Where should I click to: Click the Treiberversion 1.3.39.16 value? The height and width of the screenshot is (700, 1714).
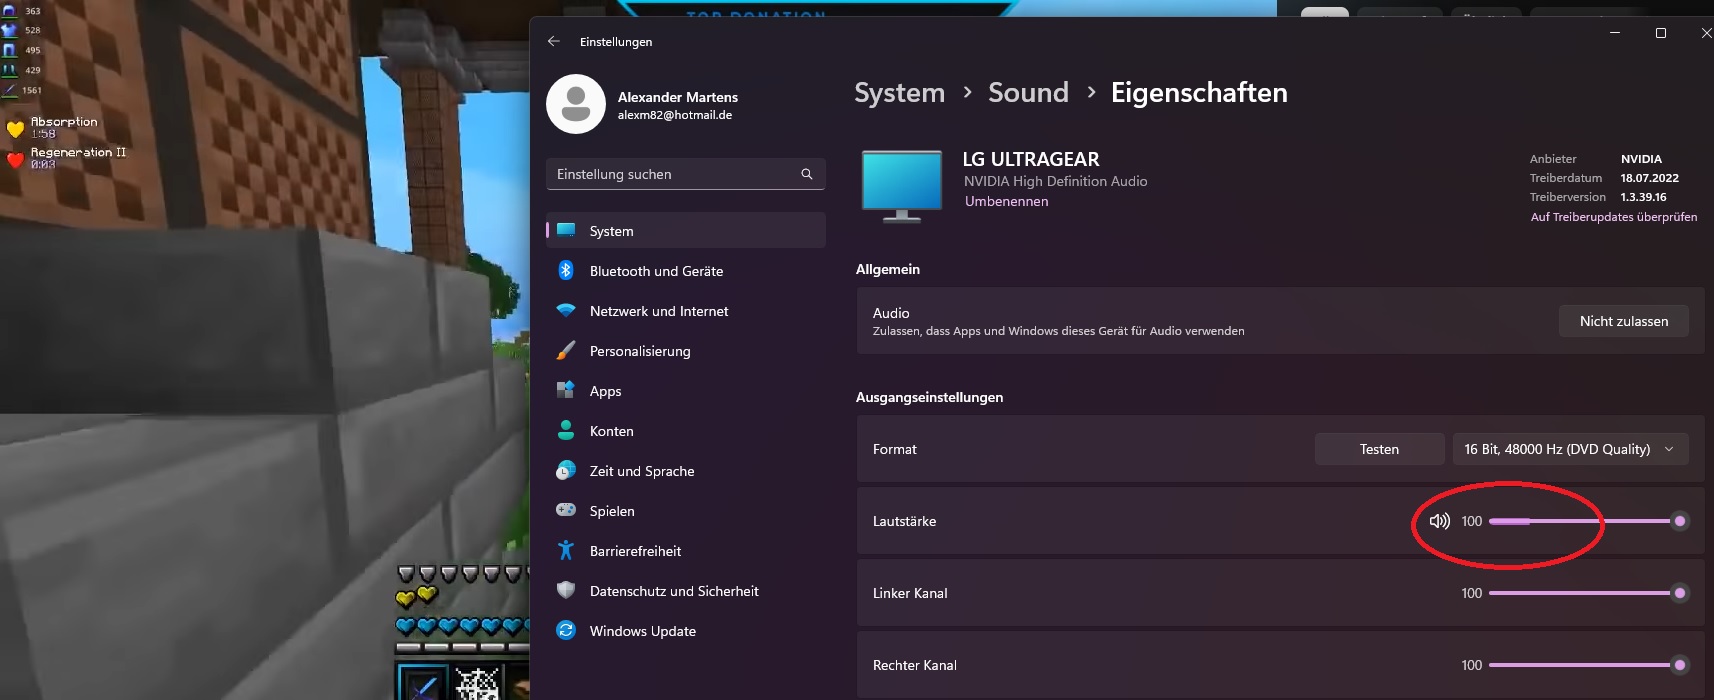[1643, 197]
